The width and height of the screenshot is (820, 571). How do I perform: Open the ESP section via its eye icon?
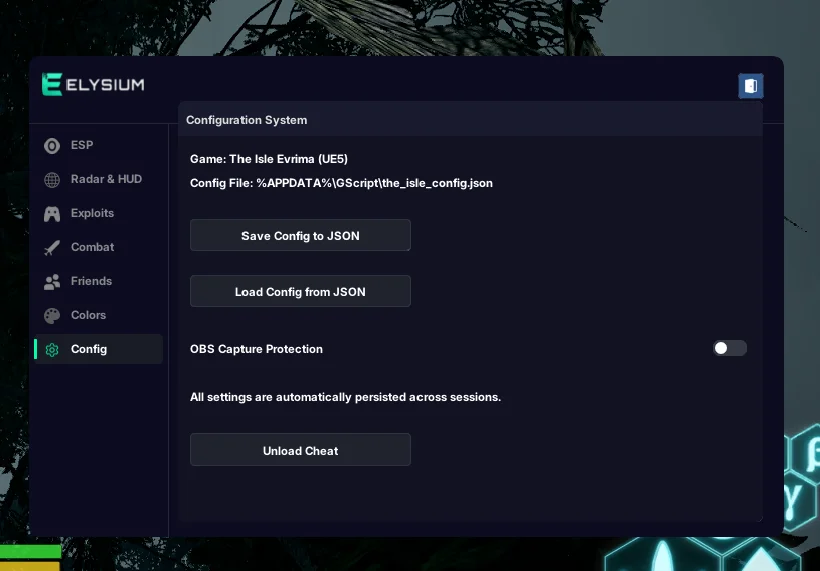coord(52,146)
